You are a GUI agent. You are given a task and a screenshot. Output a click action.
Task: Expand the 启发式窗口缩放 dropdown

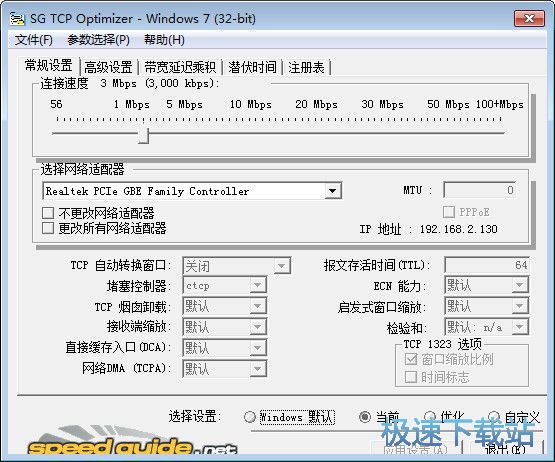coord(520,306)
